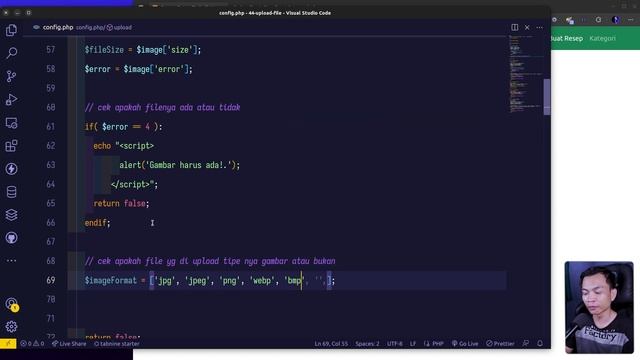Open Kategori link in browser

602,38
